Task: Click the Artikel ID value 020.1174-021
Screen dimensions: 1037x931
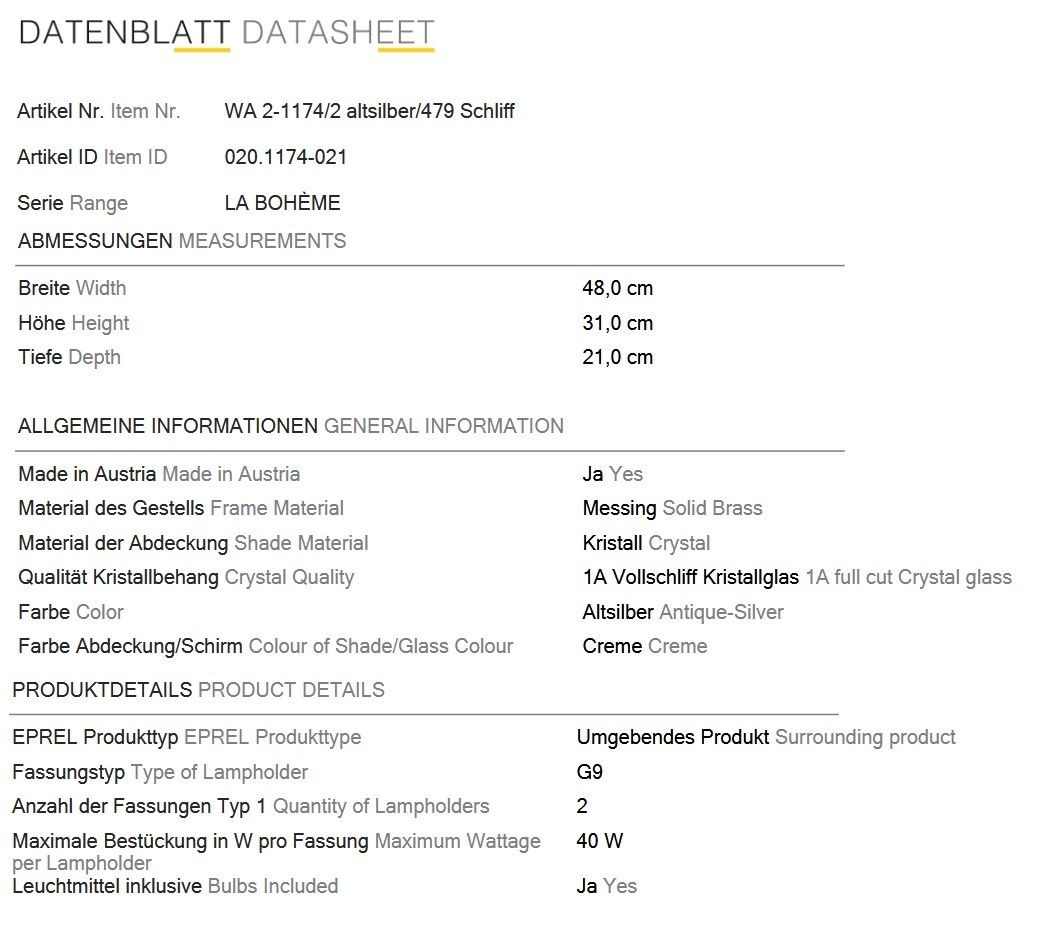Action: (x=286, y=157)
